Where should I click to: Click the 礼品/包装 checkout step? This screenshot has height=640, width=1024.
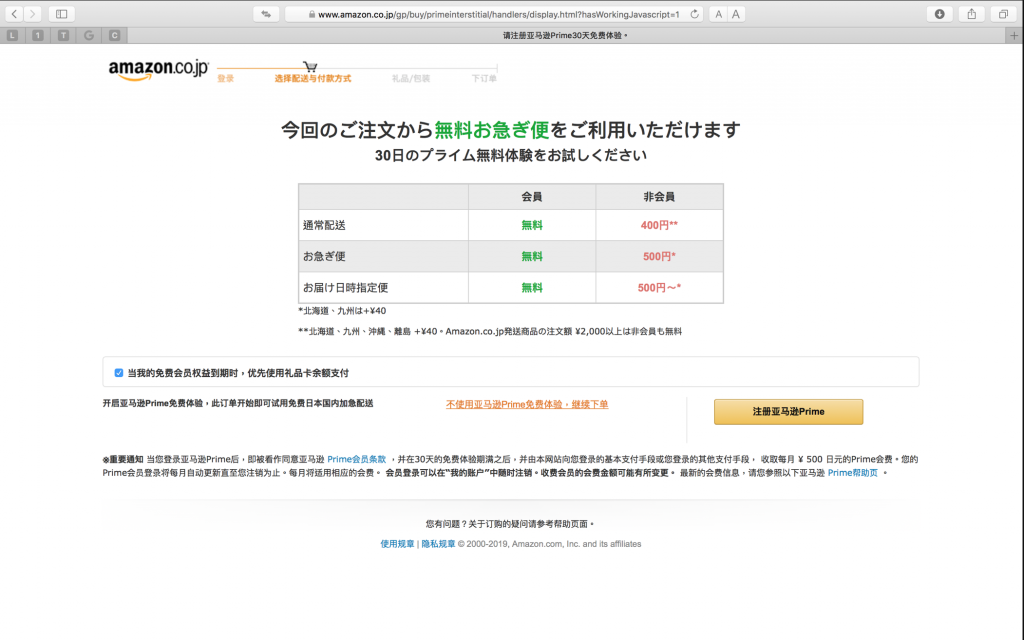point(411,78)
